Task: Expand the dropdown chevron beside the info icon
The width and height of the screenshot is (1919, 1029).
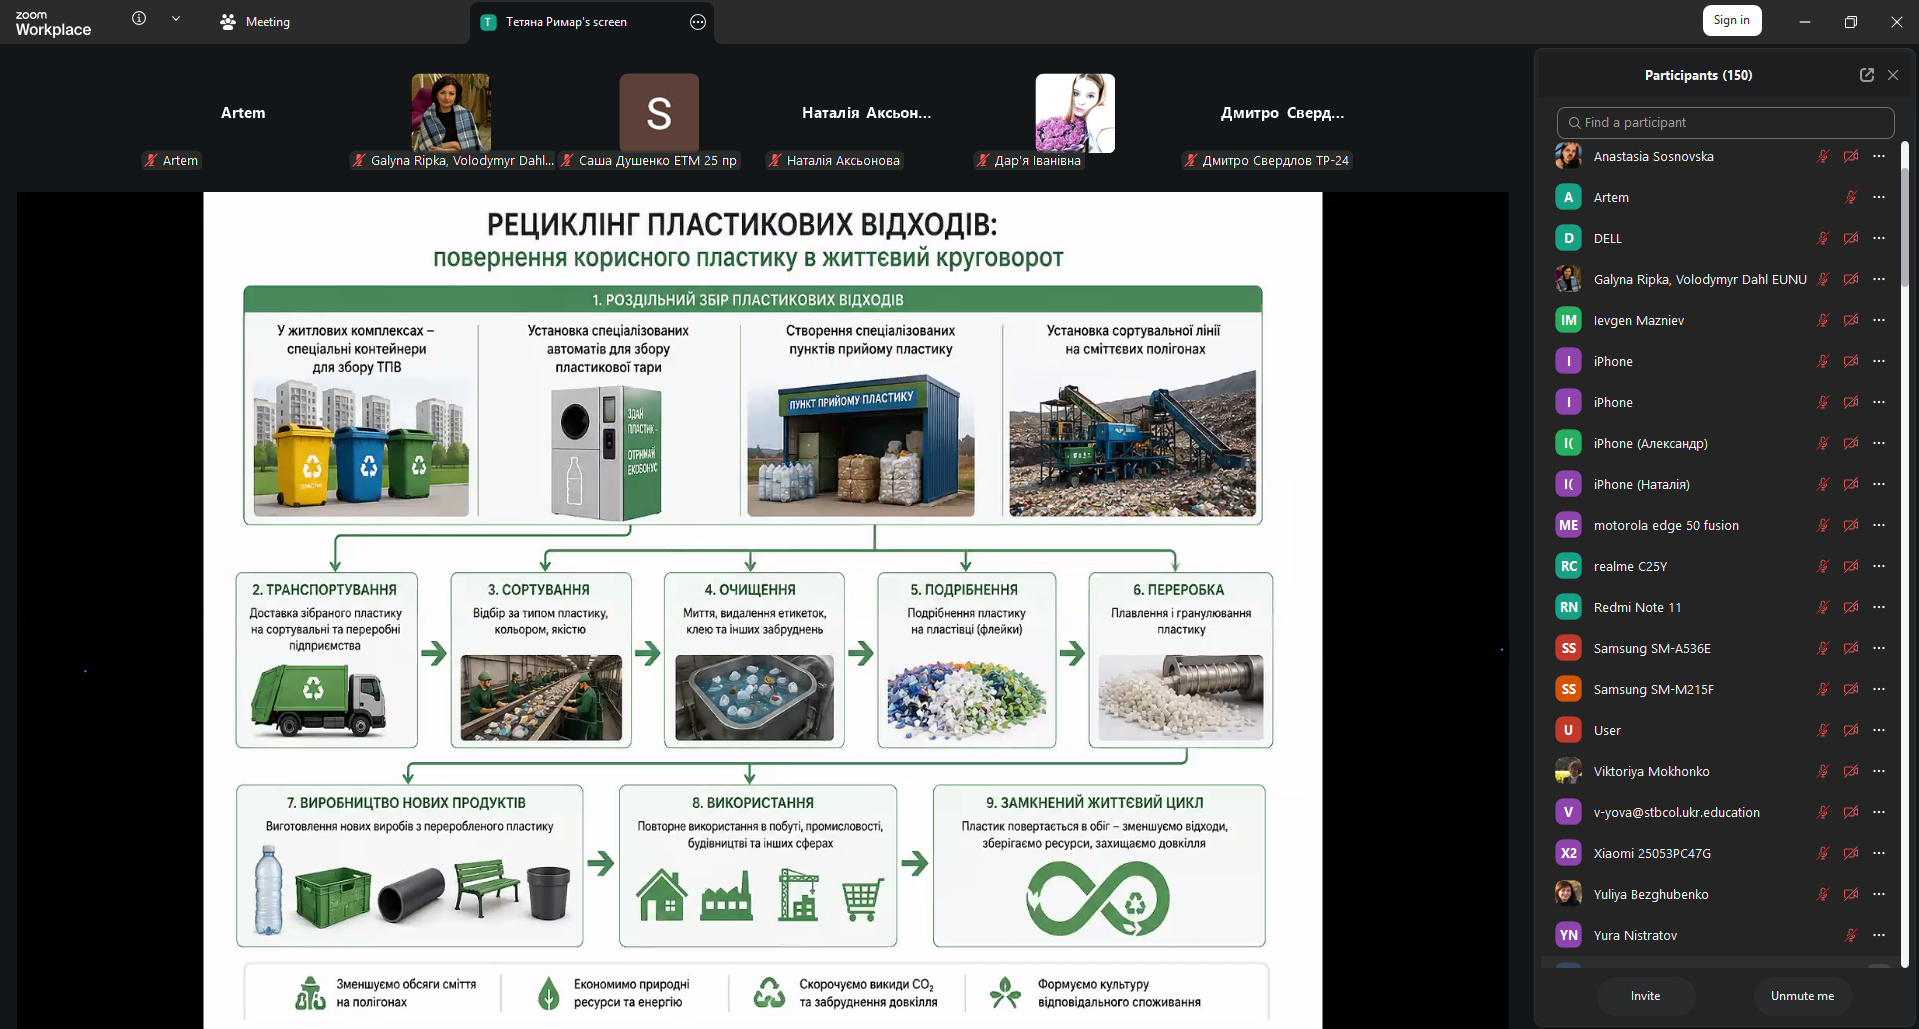Action: pyautogui.click(x=176, y=18)
